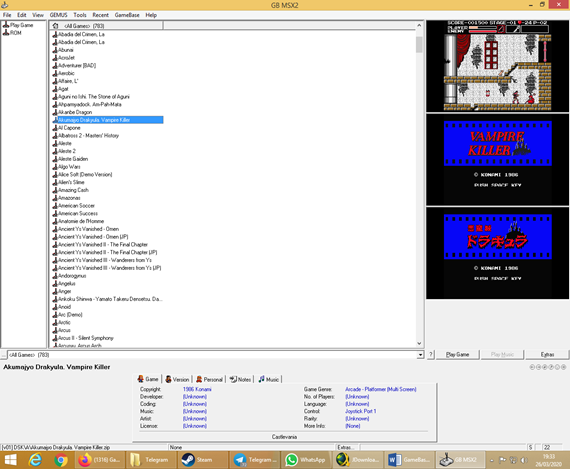
Task: Click the game list scrollbar up arrow
Action: tap(419, 25)
